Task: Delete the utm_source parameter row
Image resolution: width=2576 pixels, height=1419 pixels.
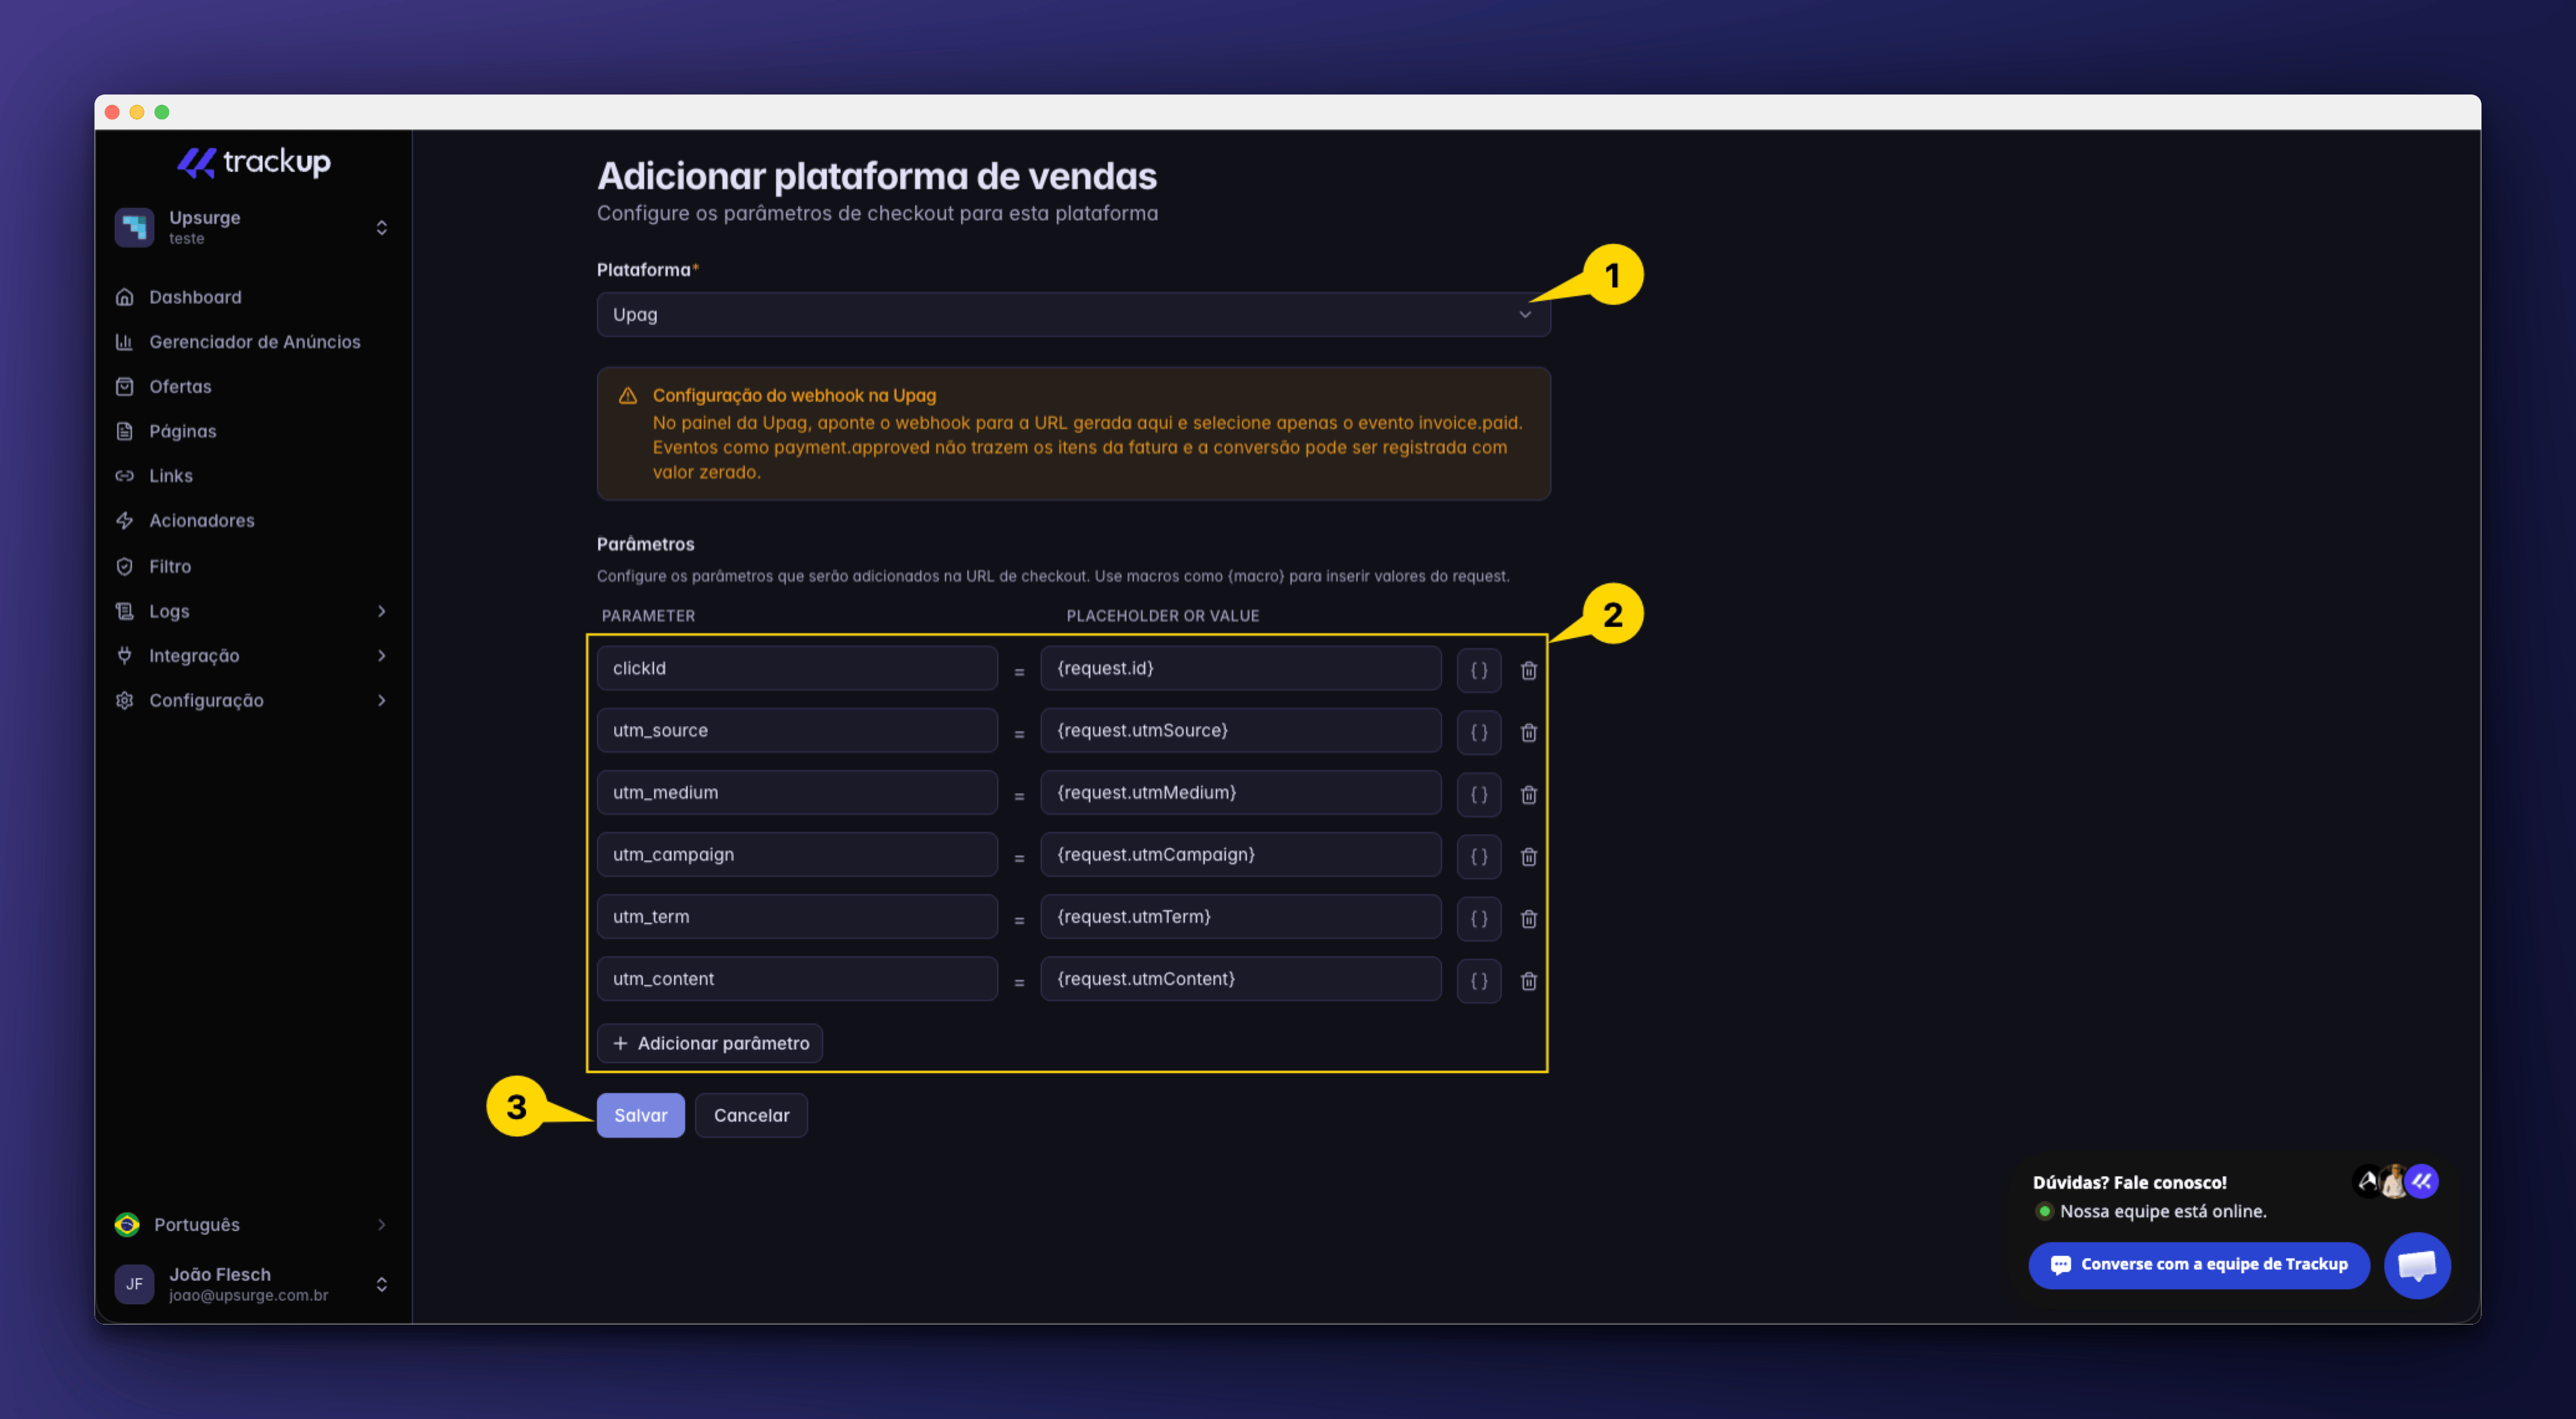Action: (x=1528, y=732)
